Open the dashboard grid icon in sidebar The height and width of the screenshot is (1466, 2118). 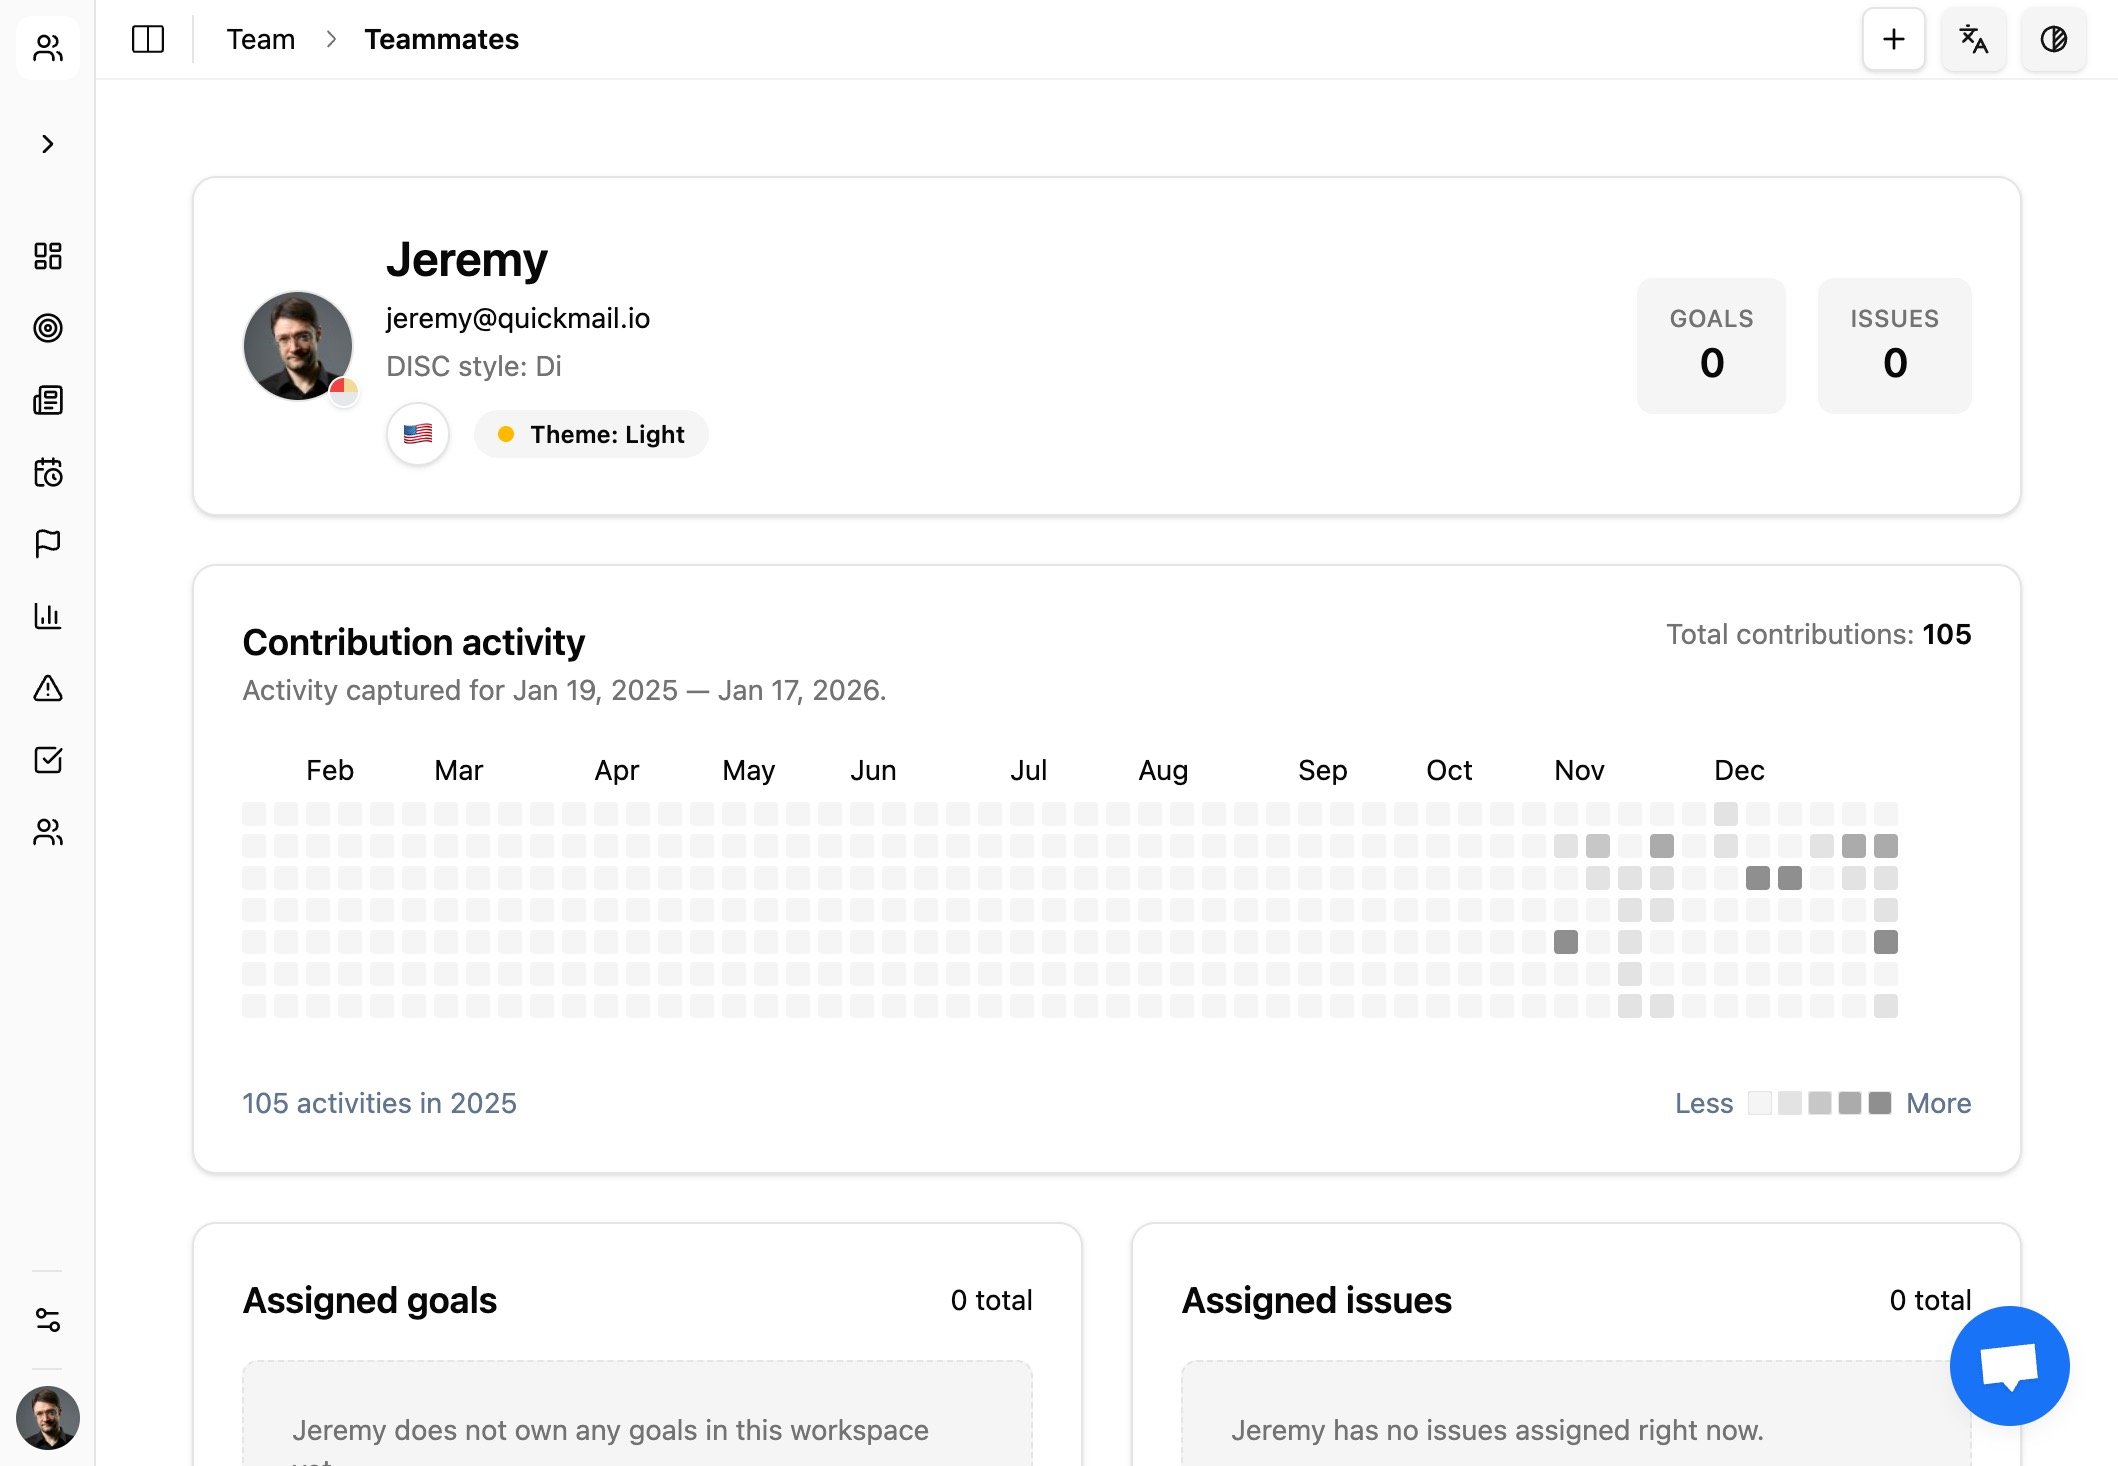[x=48, y=256]
